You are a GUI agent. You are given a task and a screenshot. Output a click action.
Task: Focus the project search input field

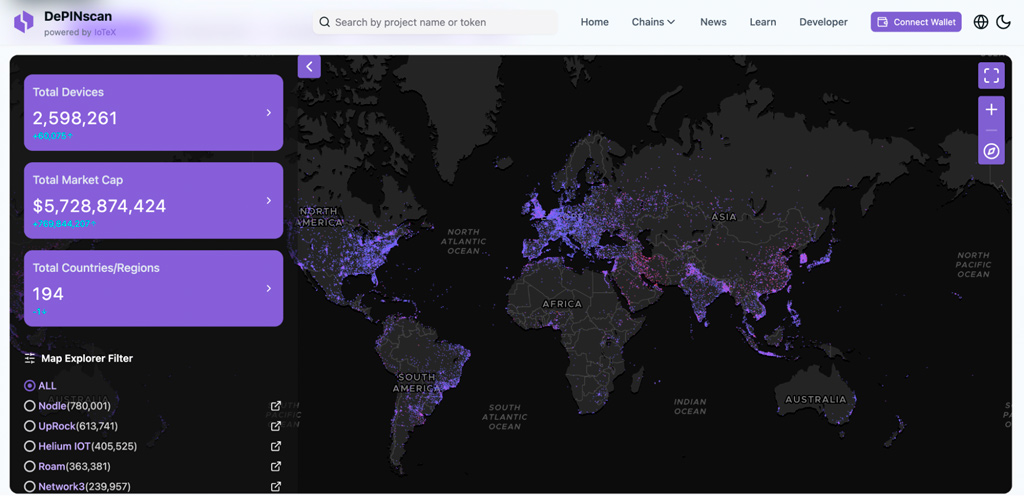pos(435,22)
